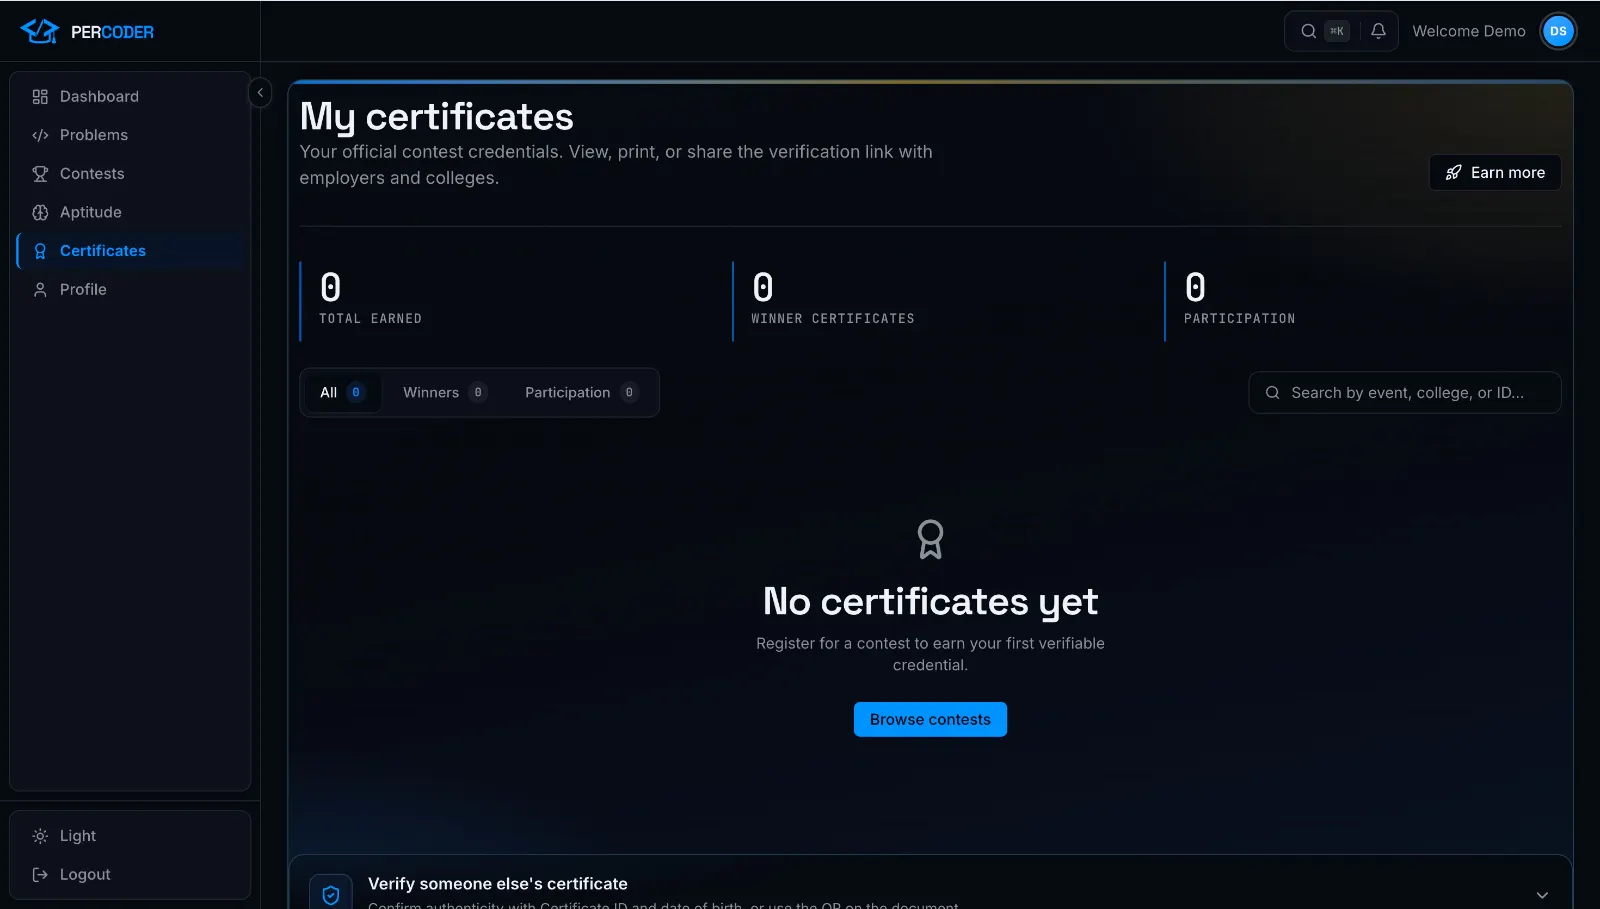Click the Profile person icon

tap(40, 290)
